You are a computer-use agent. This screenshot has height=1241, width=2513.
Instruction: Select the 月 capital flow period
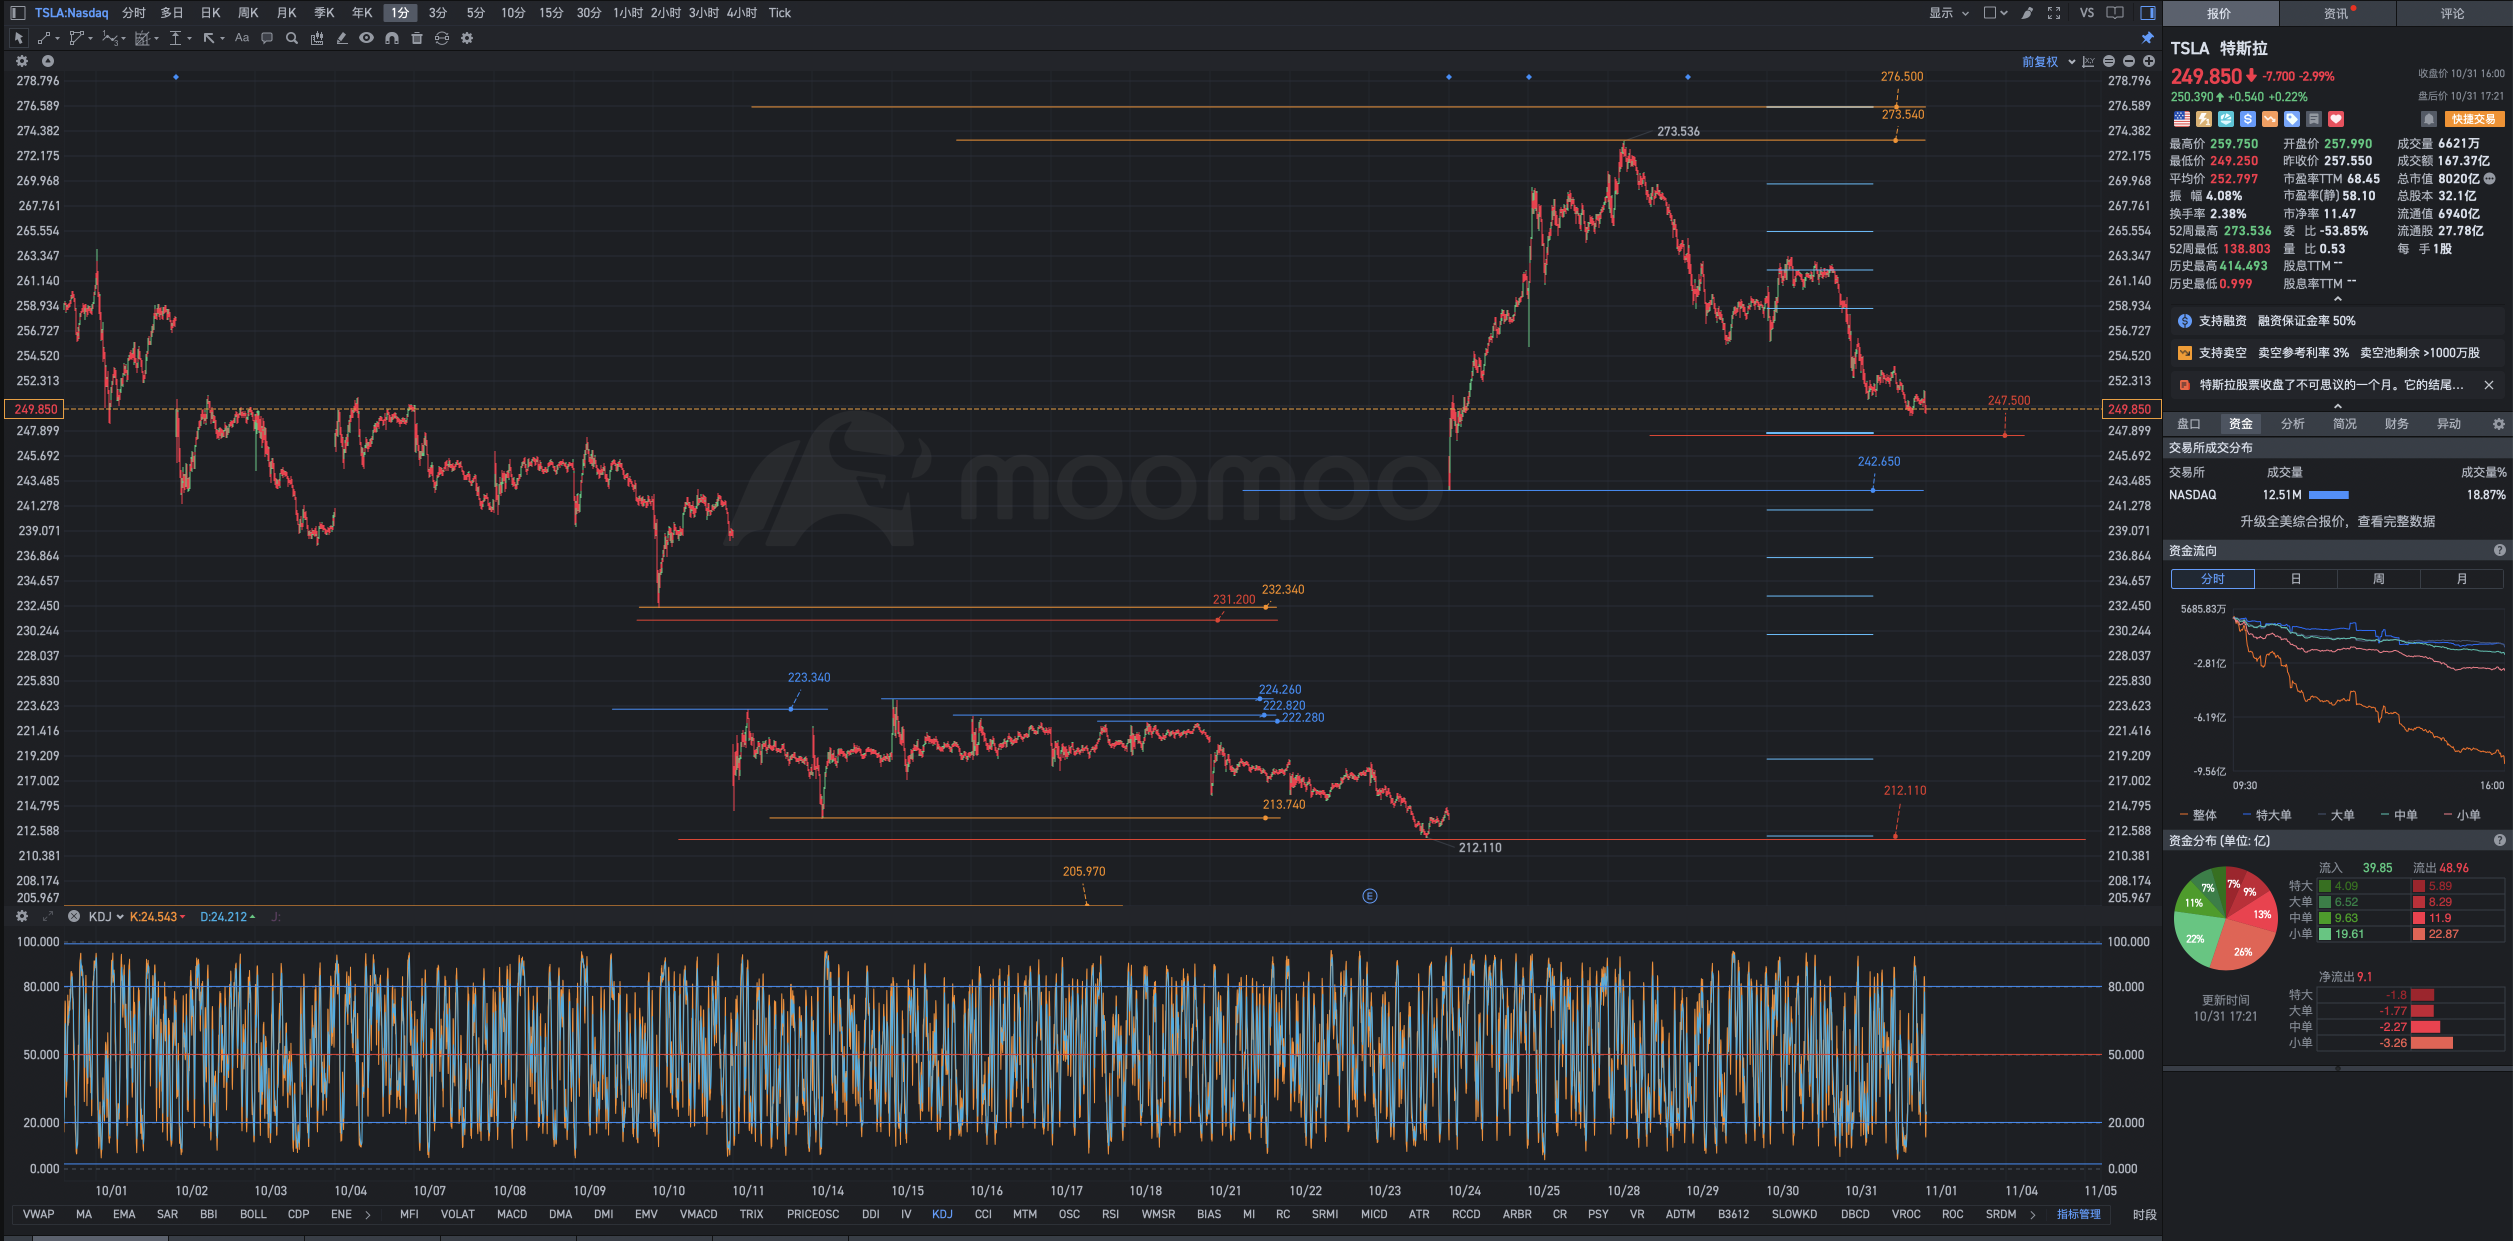click(2462, 579)
